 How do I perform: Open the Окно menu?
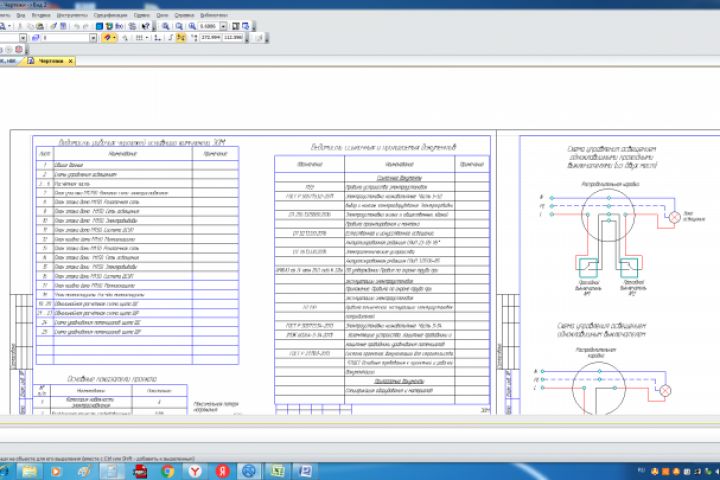point(162,15)
